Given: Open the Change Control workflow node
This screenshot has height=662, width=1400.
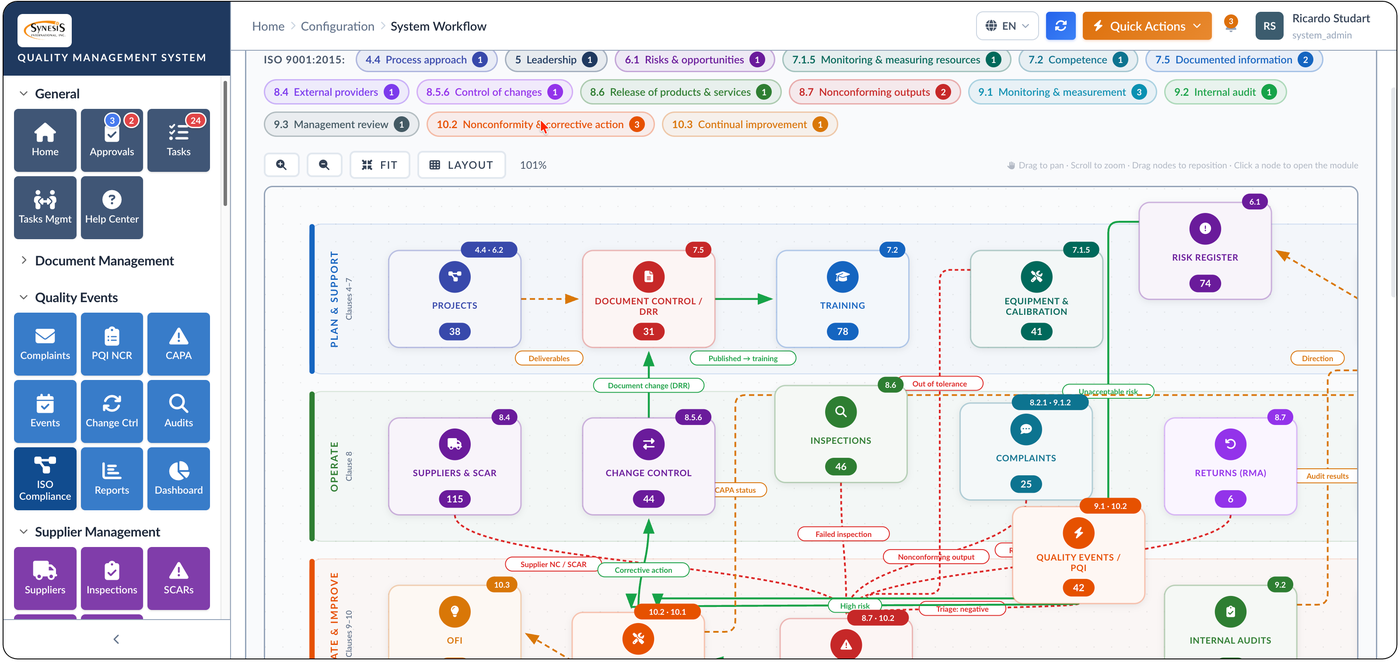Looking at the screenshot, I should point(649,467).
